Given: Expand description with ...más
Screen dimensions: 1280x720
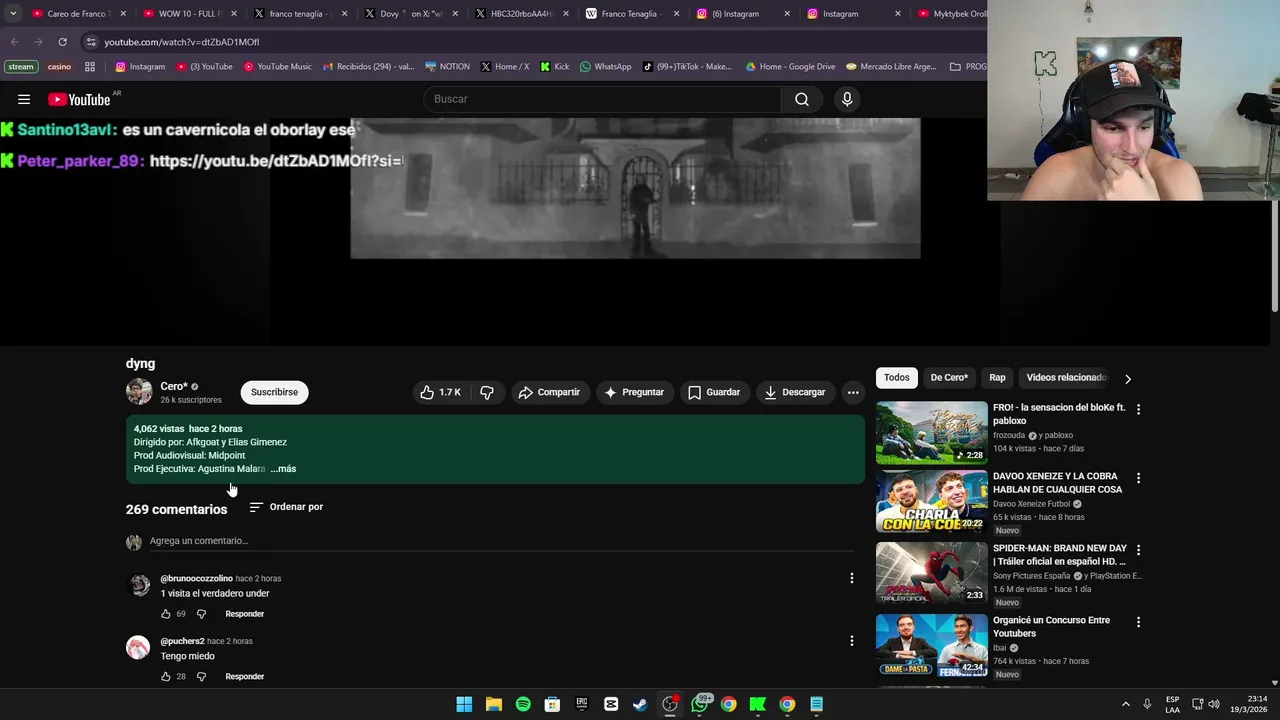Looking at the screenshot, I should point(283,469).
